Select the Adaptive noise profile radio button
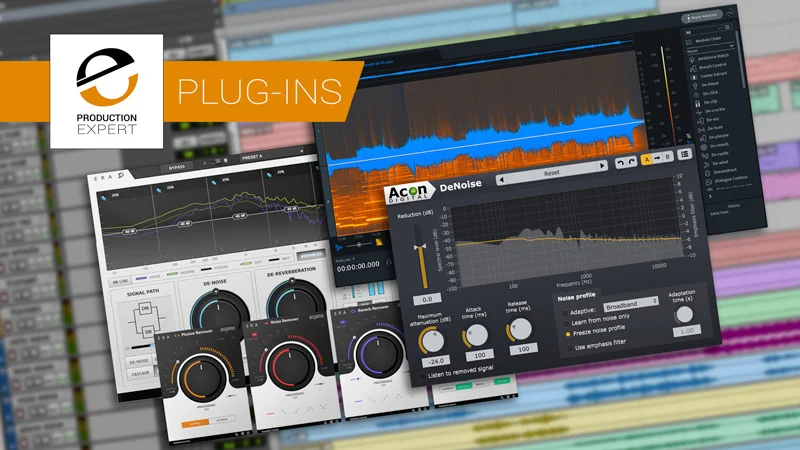Screen dimensions: 800x450 coord(565,313)
